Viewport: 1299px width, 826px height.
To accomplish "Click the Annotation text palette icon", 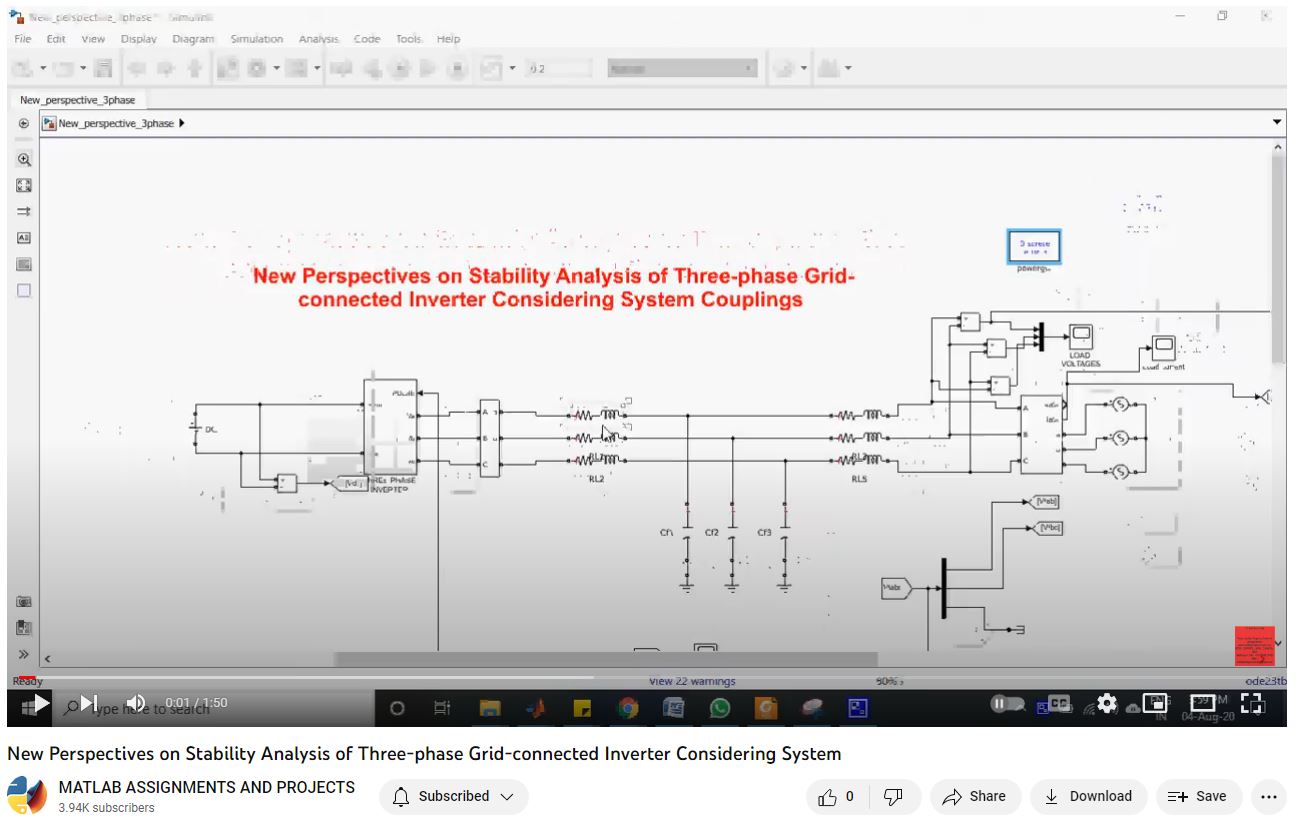I will [x=24, y=238].
